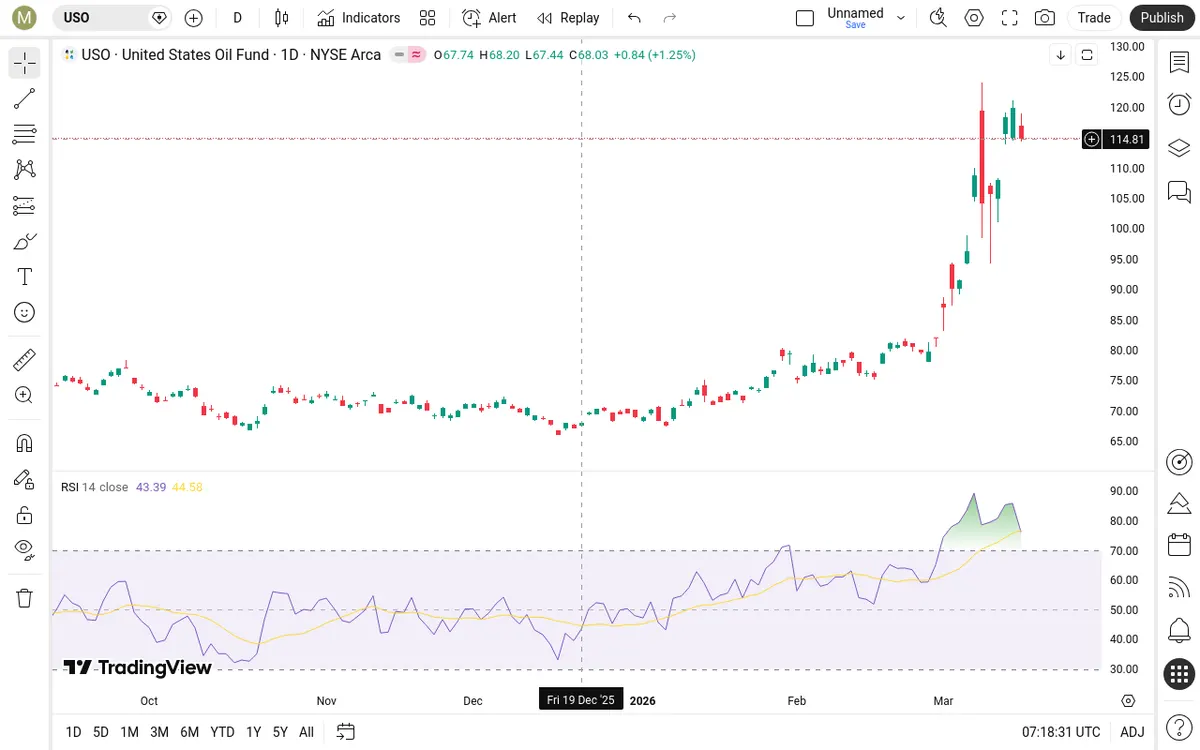
Task: Open the Indicators dialog
Action: [x=359, y=18]
